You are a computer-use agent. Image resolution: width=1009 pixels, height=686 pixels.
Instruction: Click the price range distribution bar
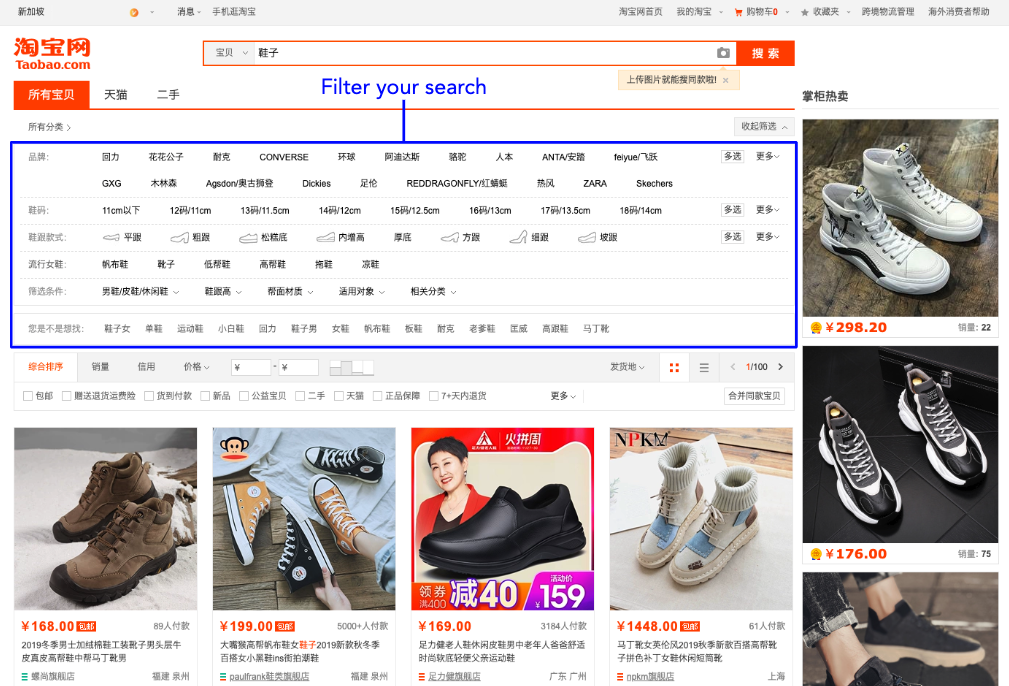pos(351,367)
